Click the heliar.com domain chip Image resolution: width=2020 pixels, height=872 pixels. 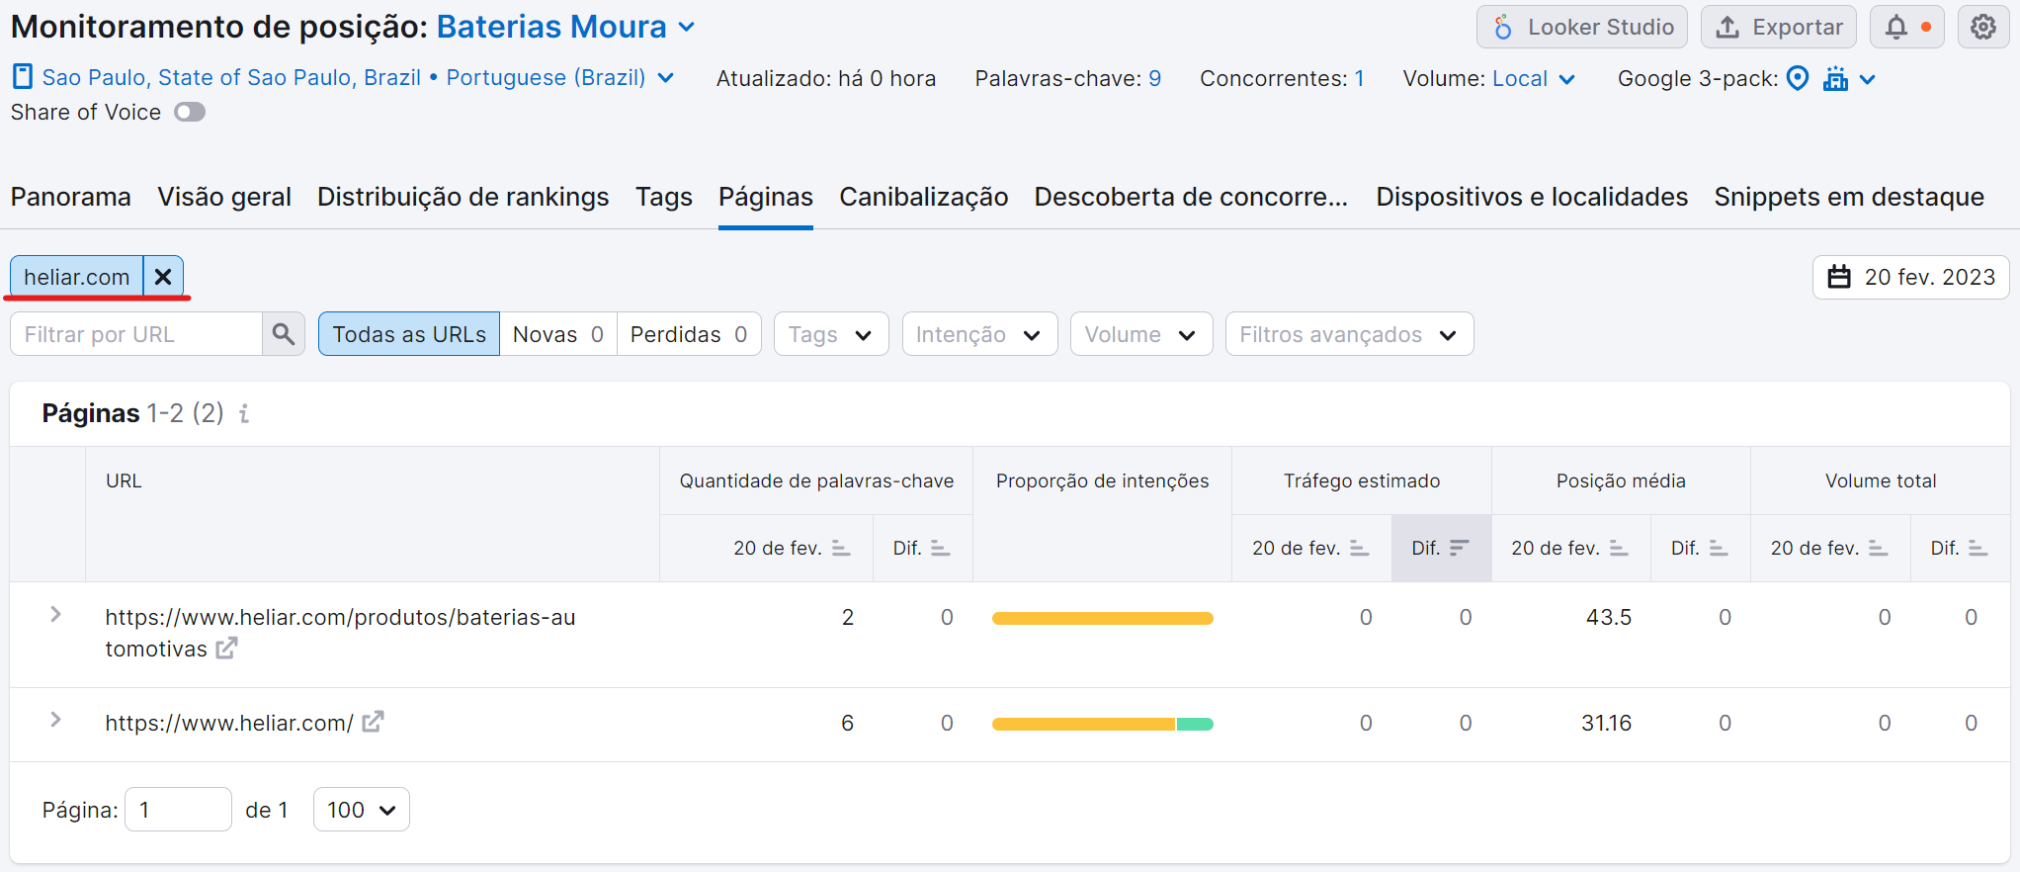[77, 277]
